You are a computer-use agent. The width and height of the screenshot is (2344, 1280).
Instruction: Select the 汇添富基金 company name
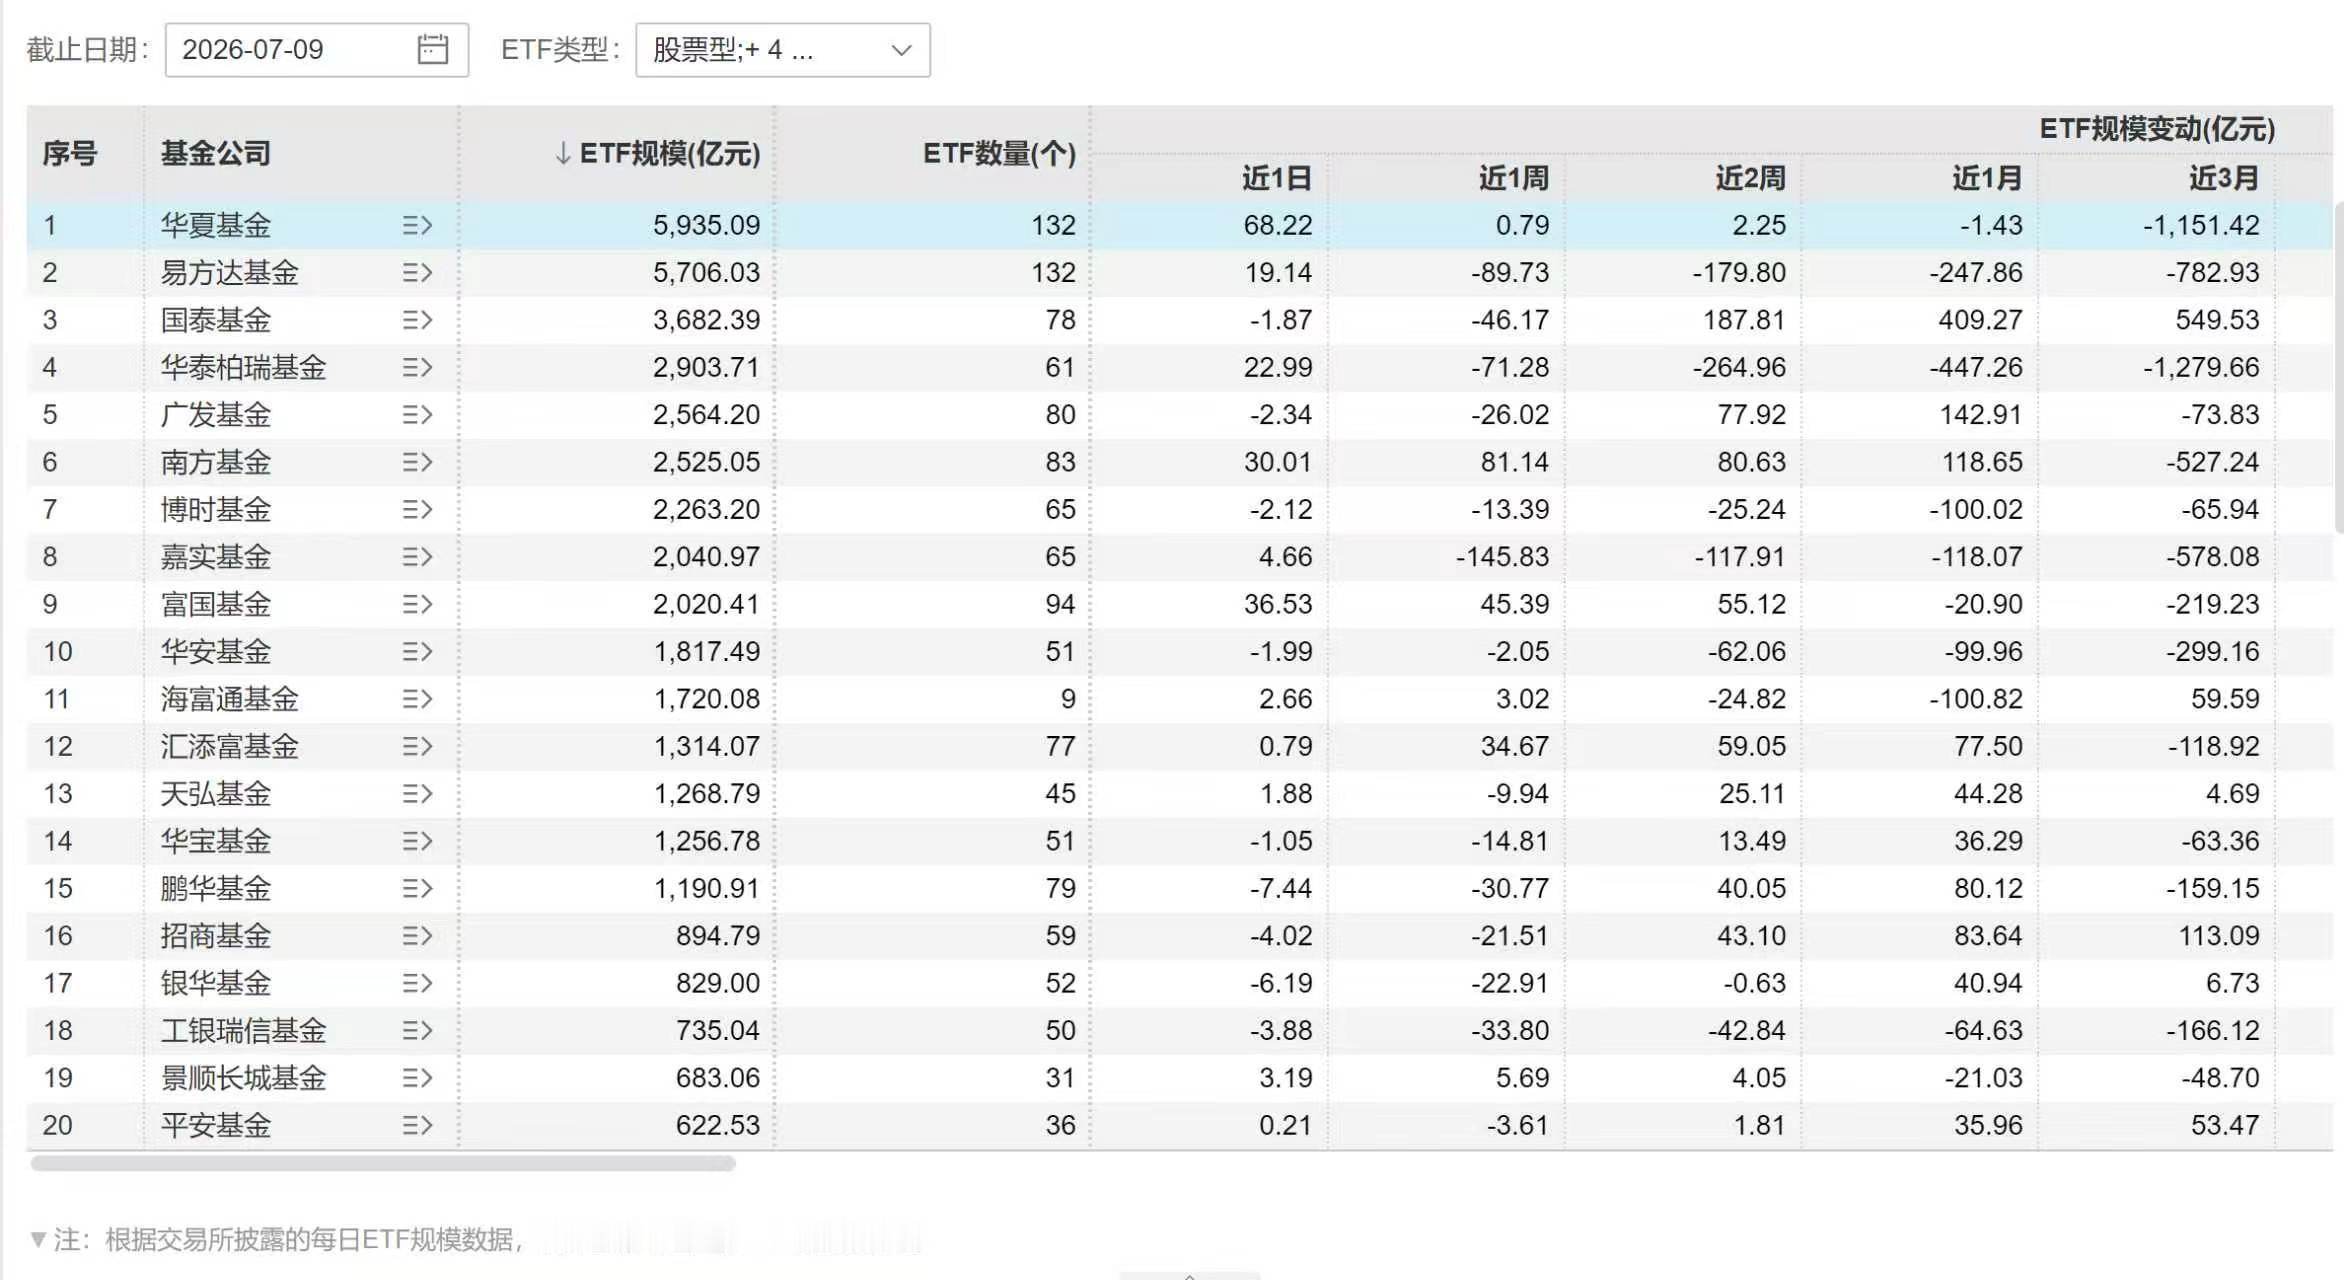pyautogui.click(x=230, y=746)
